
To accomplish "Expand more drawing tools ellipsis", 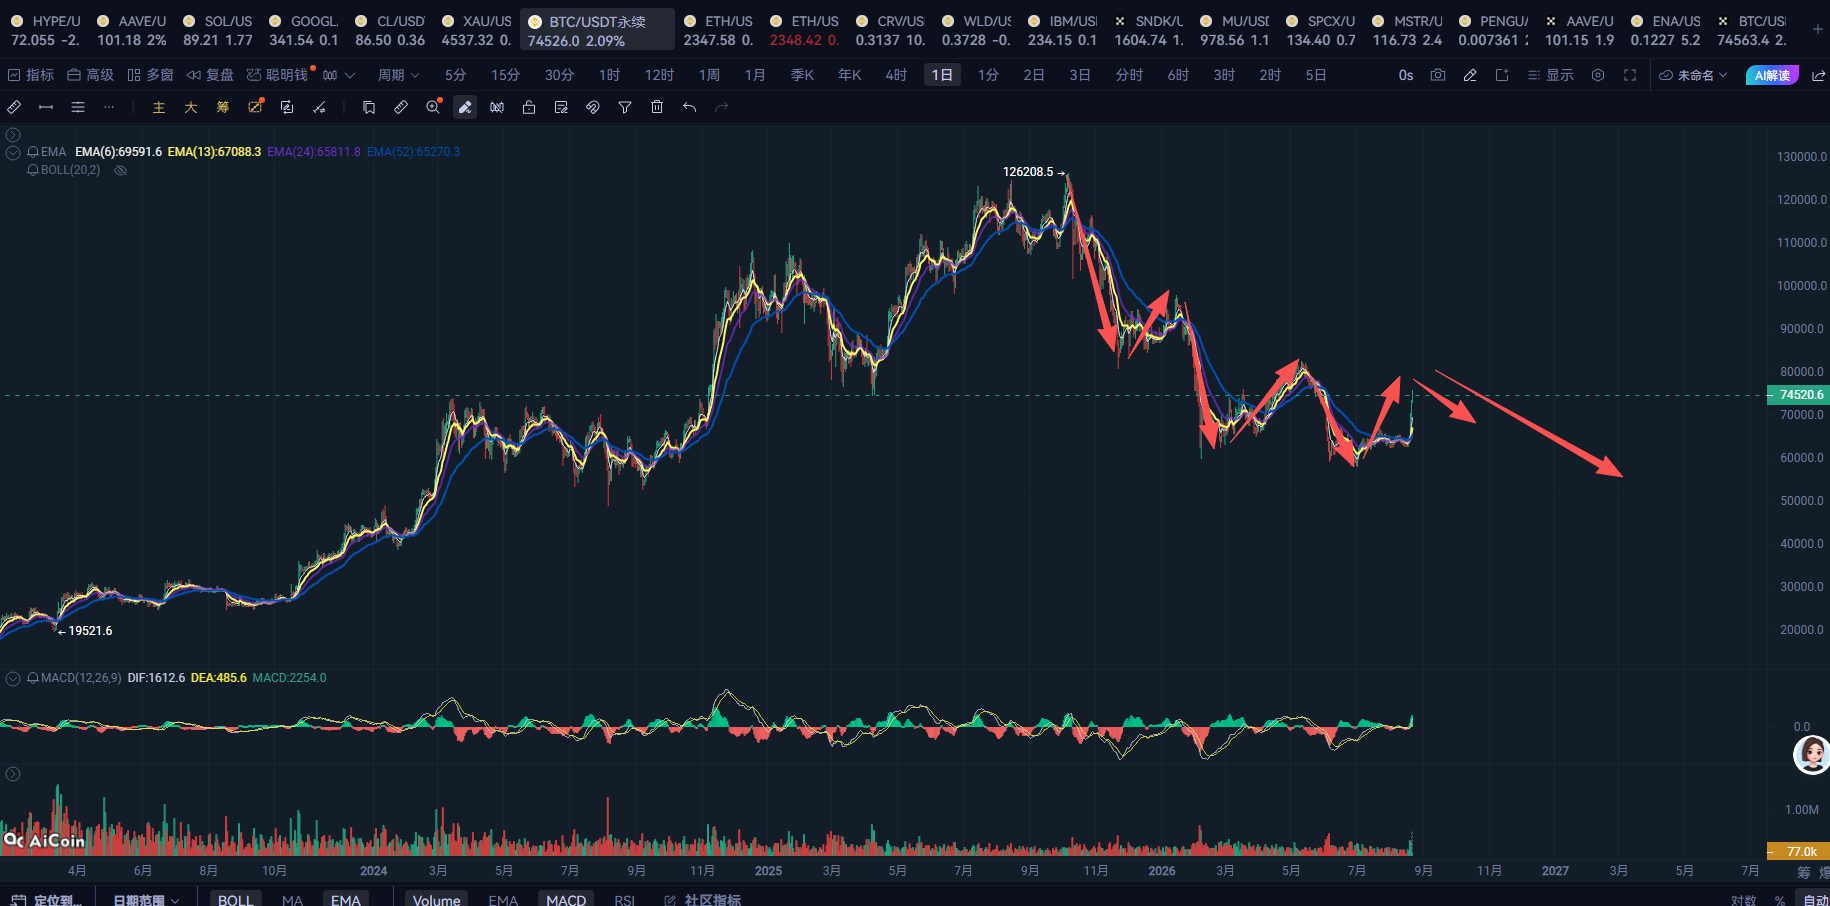I will click(109, 107).
